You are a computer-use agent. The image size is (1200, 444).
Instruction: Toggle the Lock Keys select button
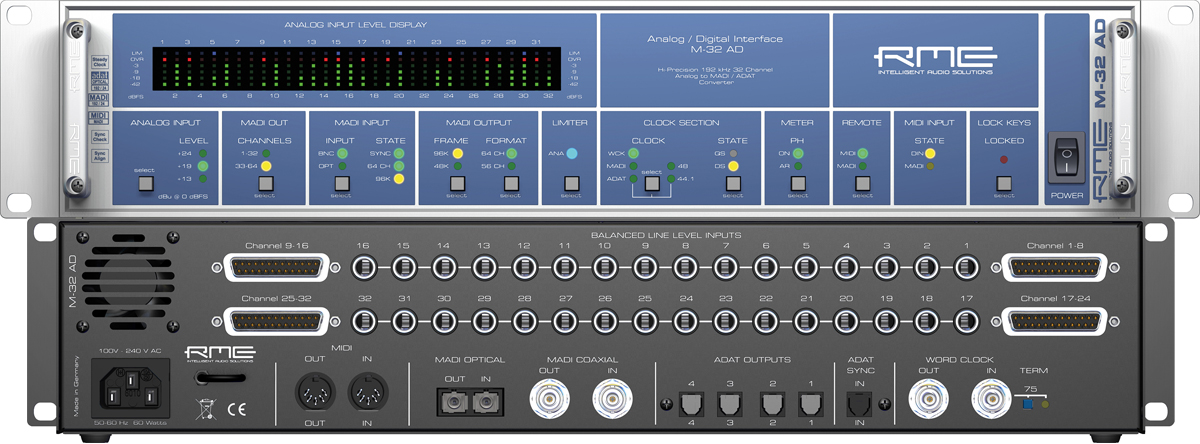(x=1003, y=184)
